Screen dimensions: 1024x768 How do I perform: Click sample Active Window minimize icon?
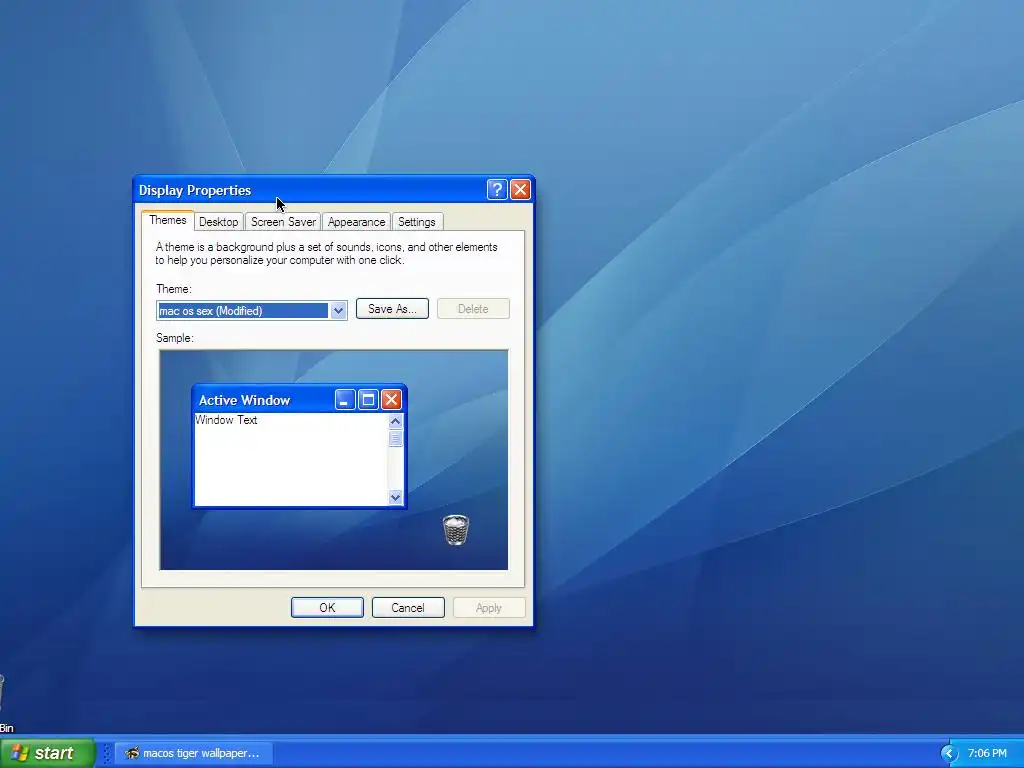pos(345,400)
